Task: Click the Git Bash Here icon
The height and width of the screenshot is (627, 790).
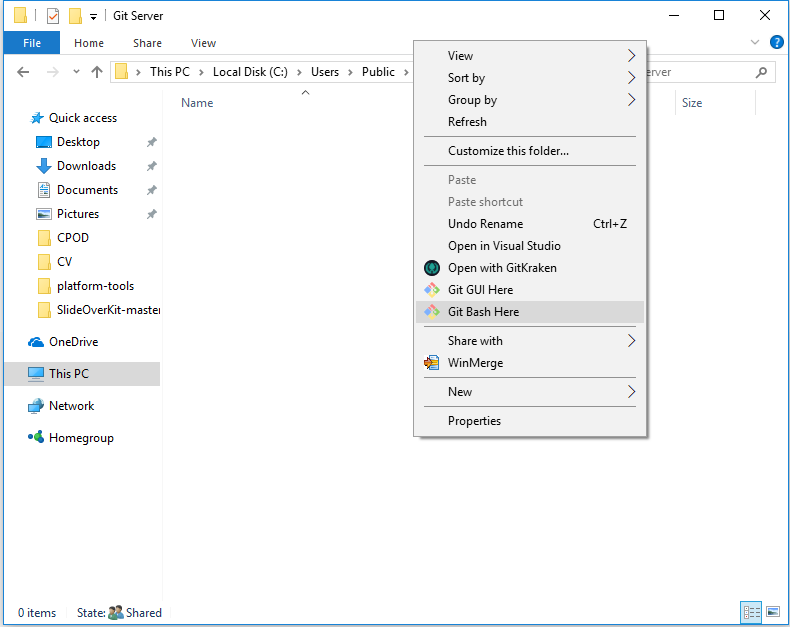Action: tap(432, 312)
